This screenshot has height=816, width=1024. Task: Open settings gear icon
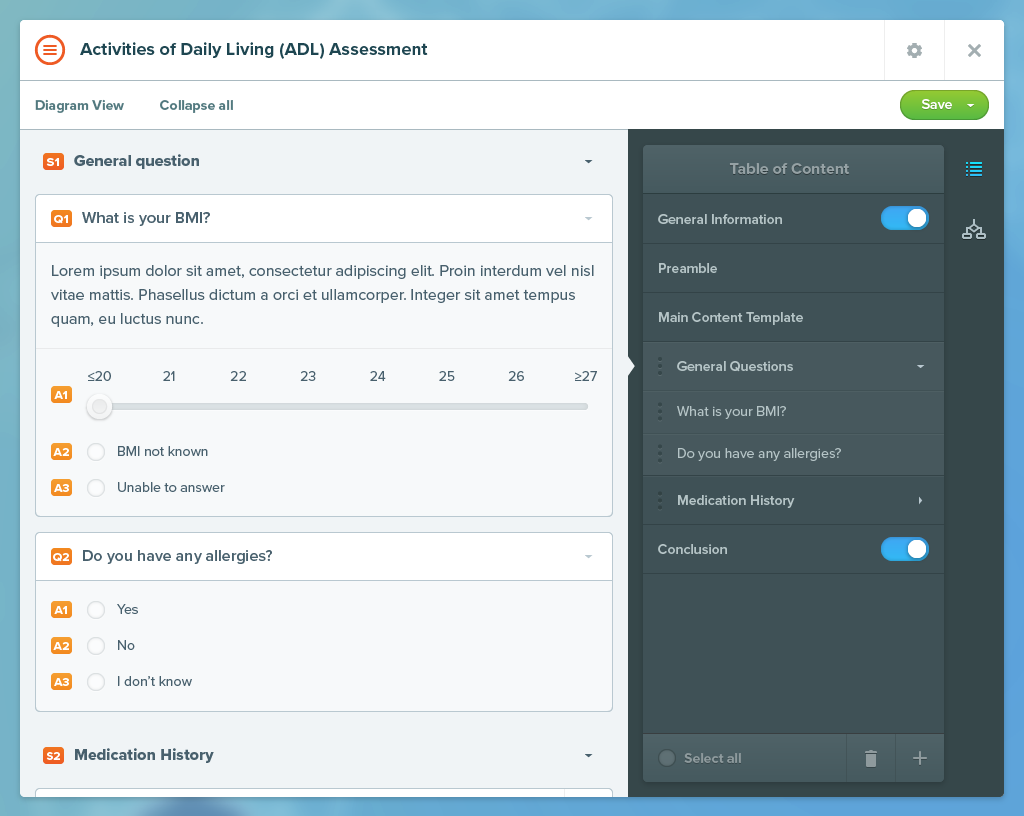point(914,50)
